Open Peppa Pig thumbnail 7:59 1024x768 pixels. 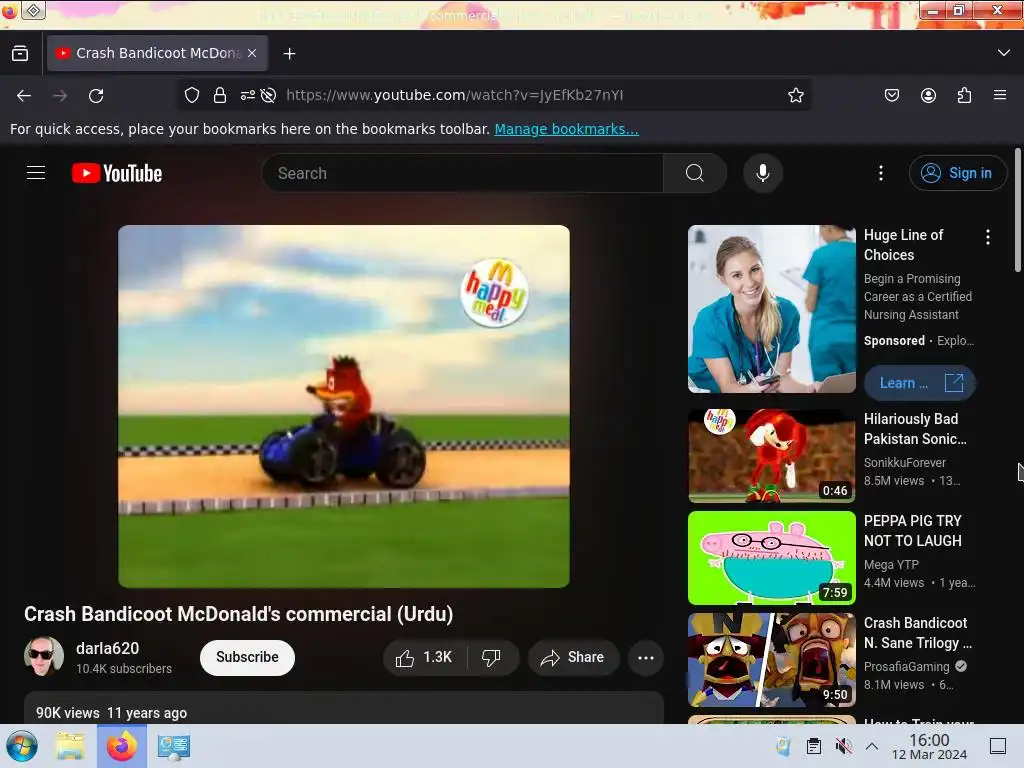click(771, 558)
